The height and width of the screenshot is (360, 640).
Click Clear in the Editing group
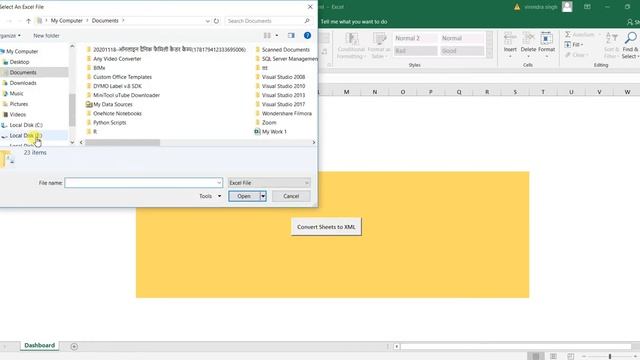[576, 55]
